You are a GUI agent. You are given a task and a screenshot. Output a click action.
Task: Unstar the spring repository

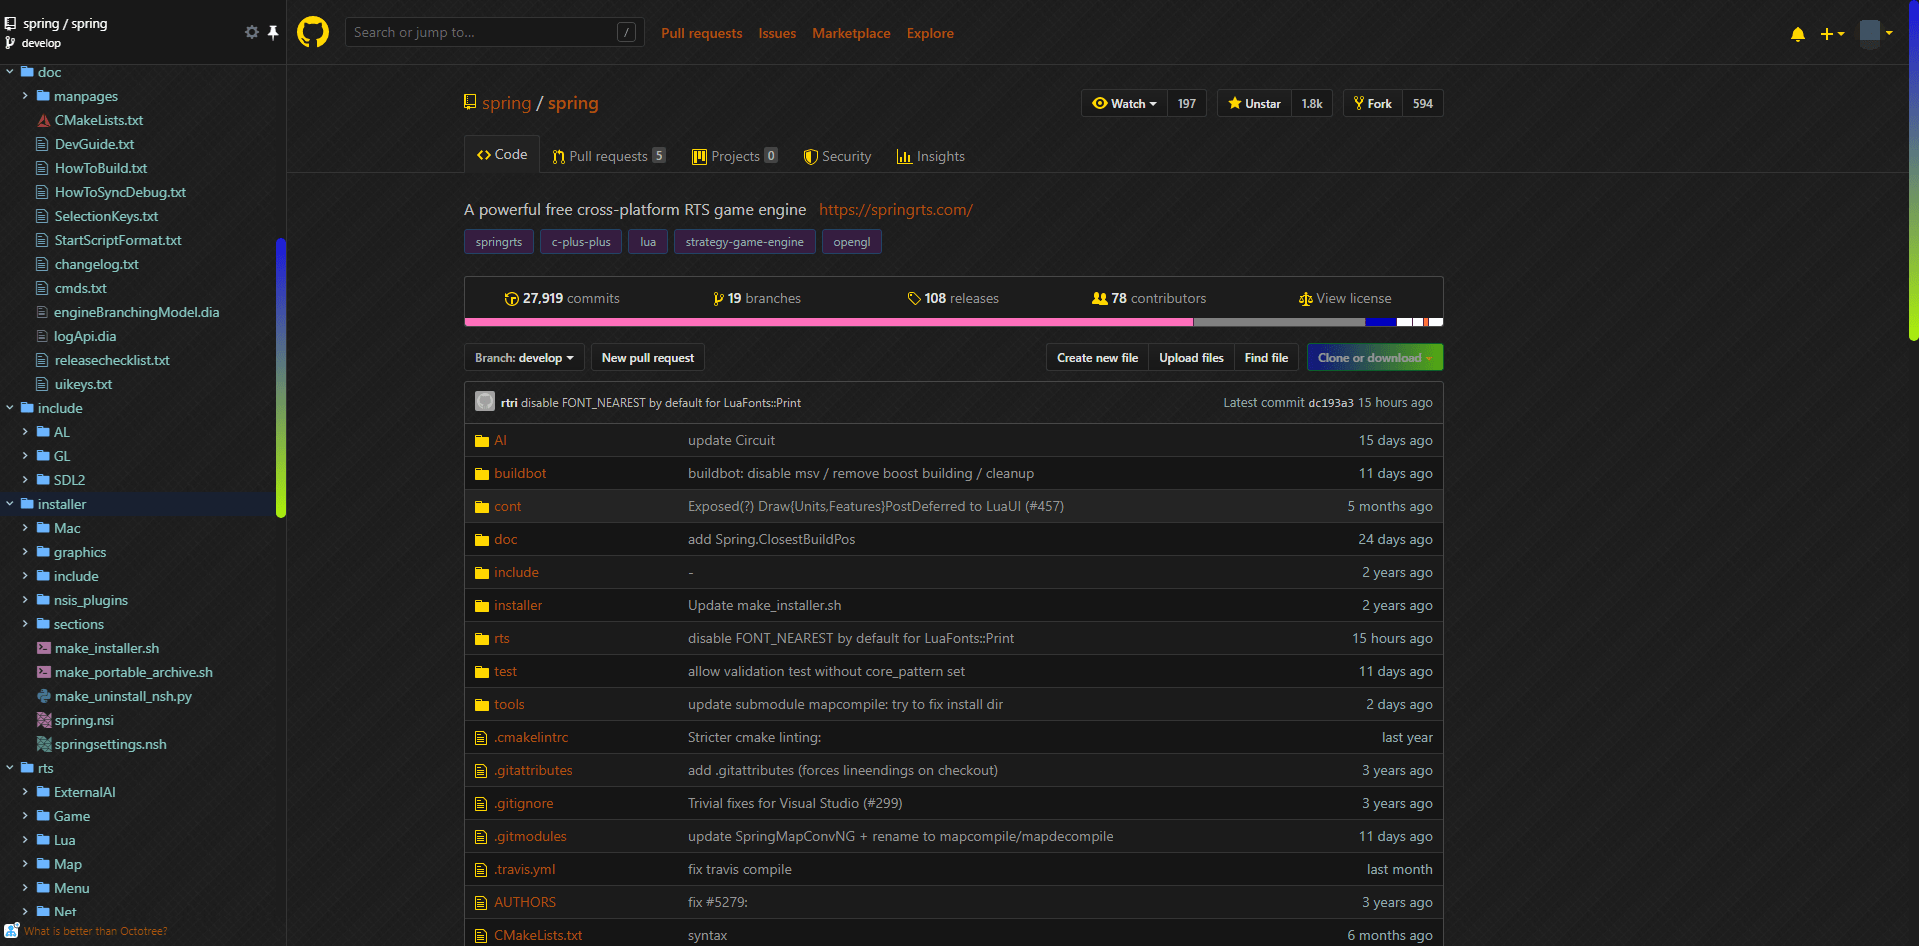coord(1253,103)
